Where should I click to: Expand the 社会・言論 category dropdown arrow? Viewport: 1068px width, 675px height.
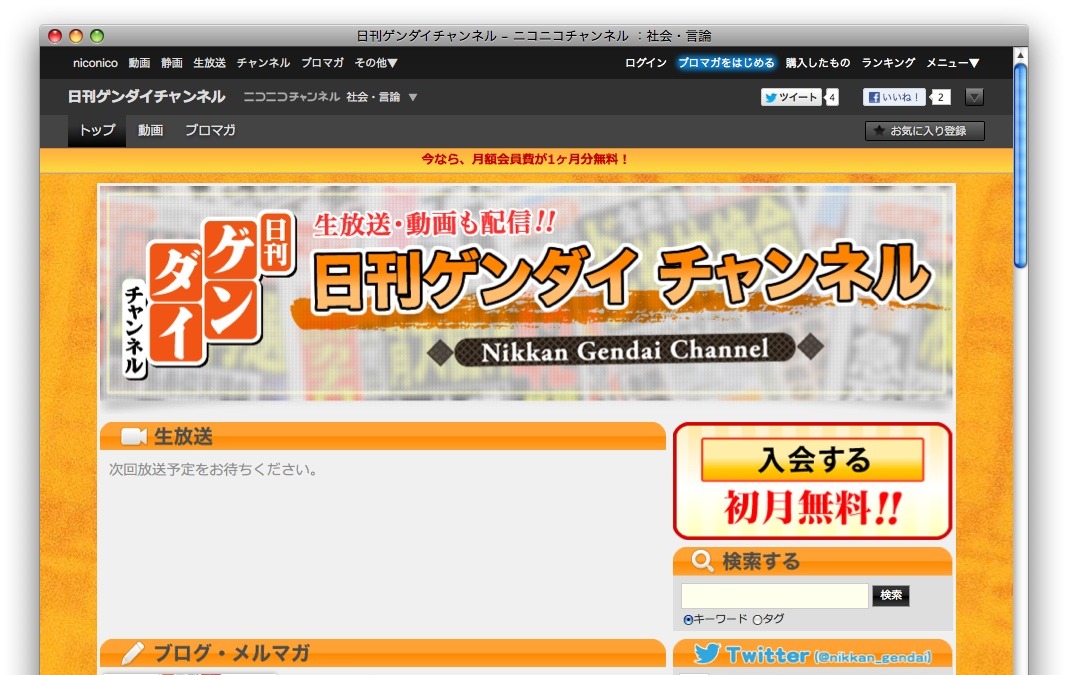(x=413, y=97)
